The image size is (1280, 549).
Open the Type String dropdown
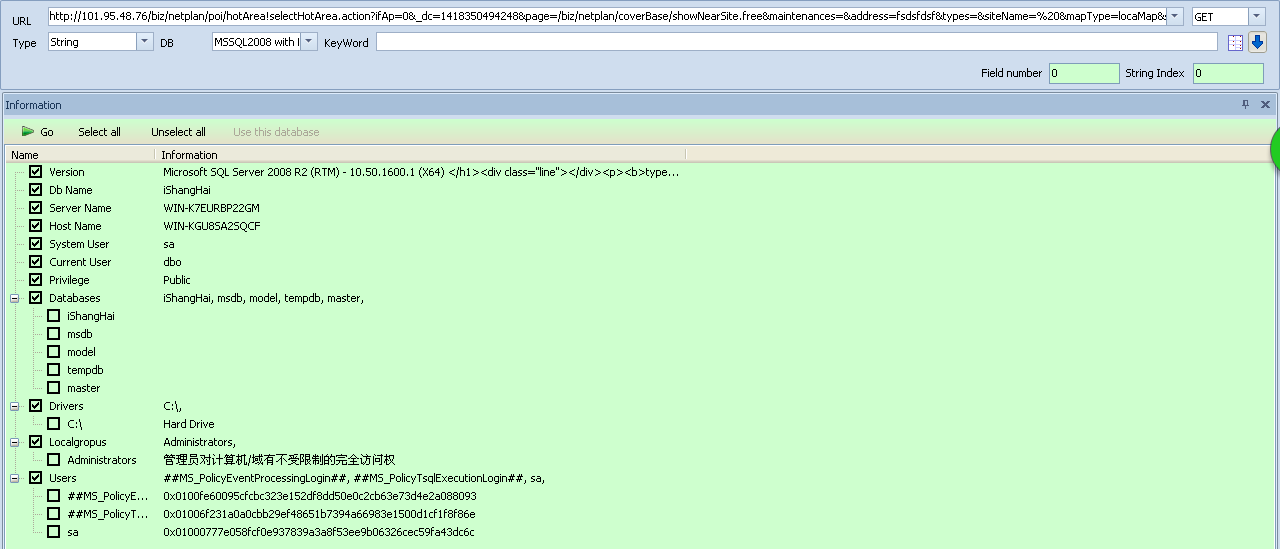(x=145, y=42)
